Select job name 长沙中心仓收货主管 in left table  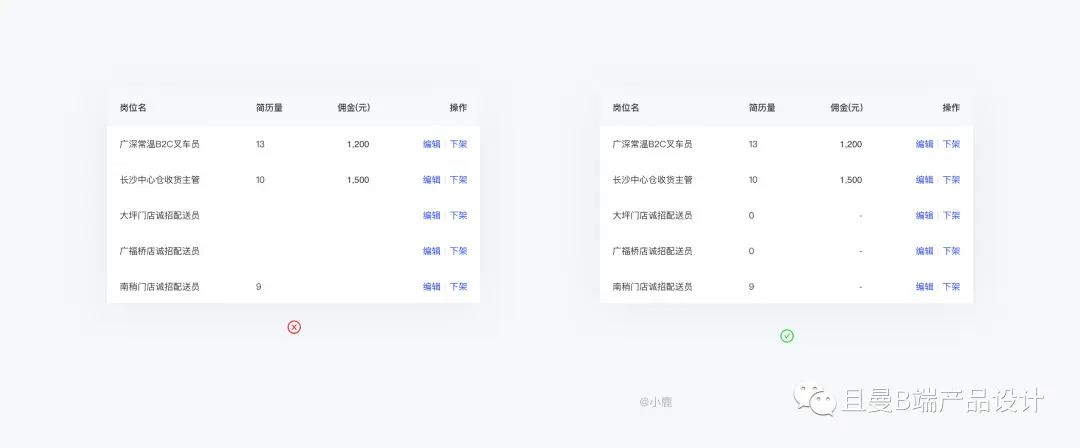coord(160,180)
